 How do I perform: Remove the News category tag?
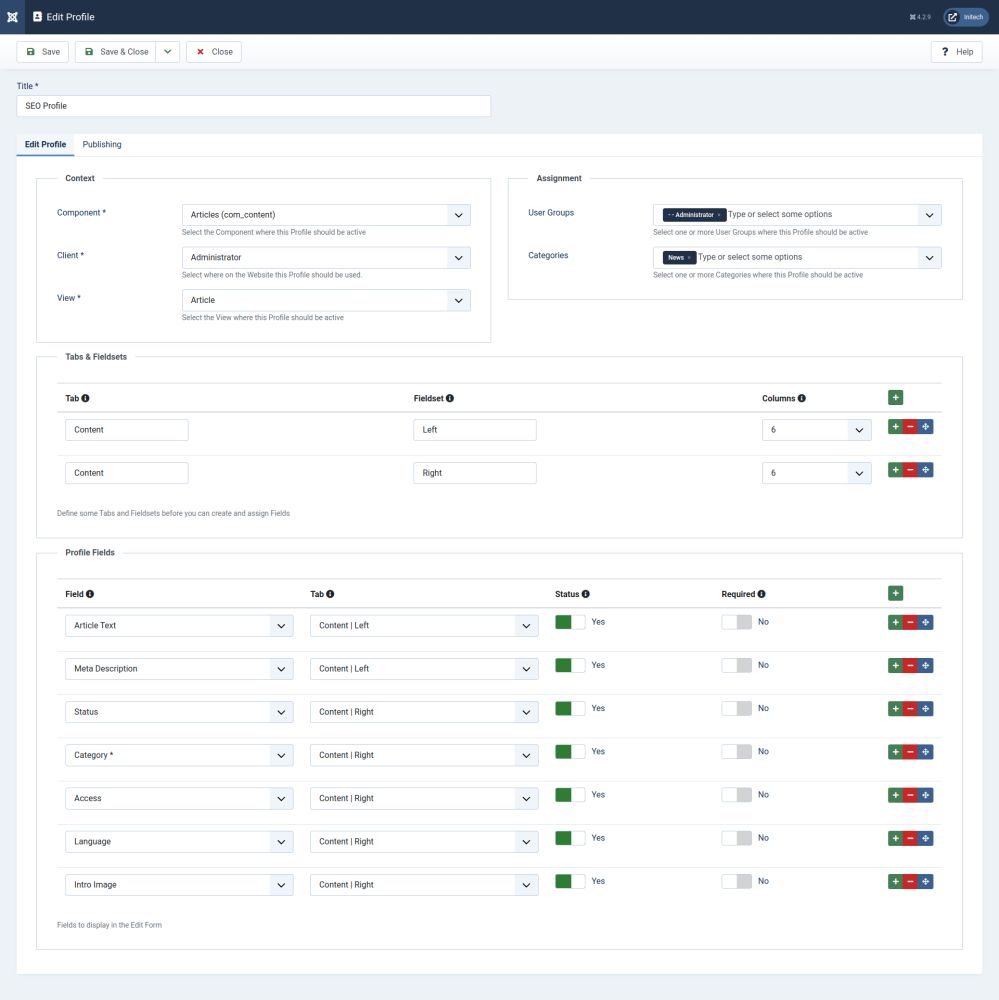689,258
